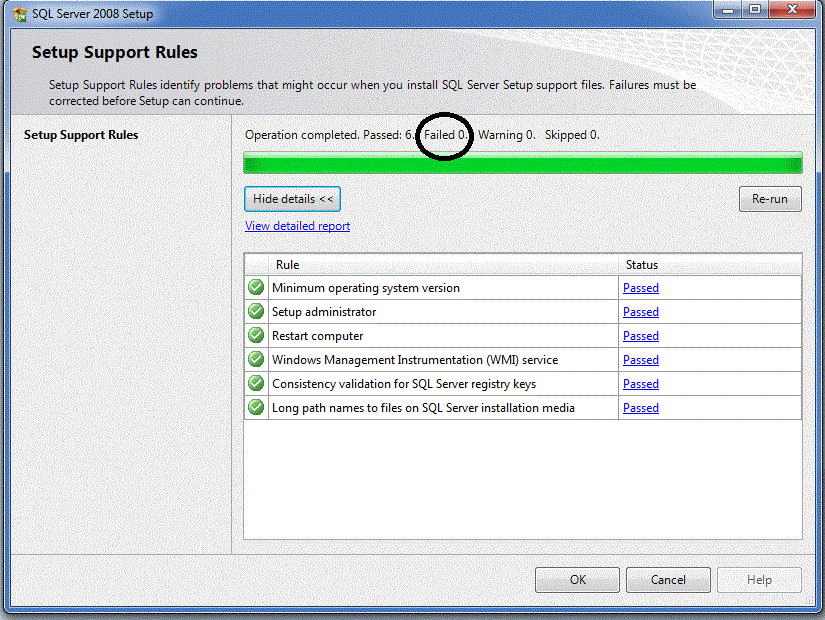Screen dimensions: 825x620
Task: Close the SQL Server 2008 Setup window
Action: pos(792,9)
